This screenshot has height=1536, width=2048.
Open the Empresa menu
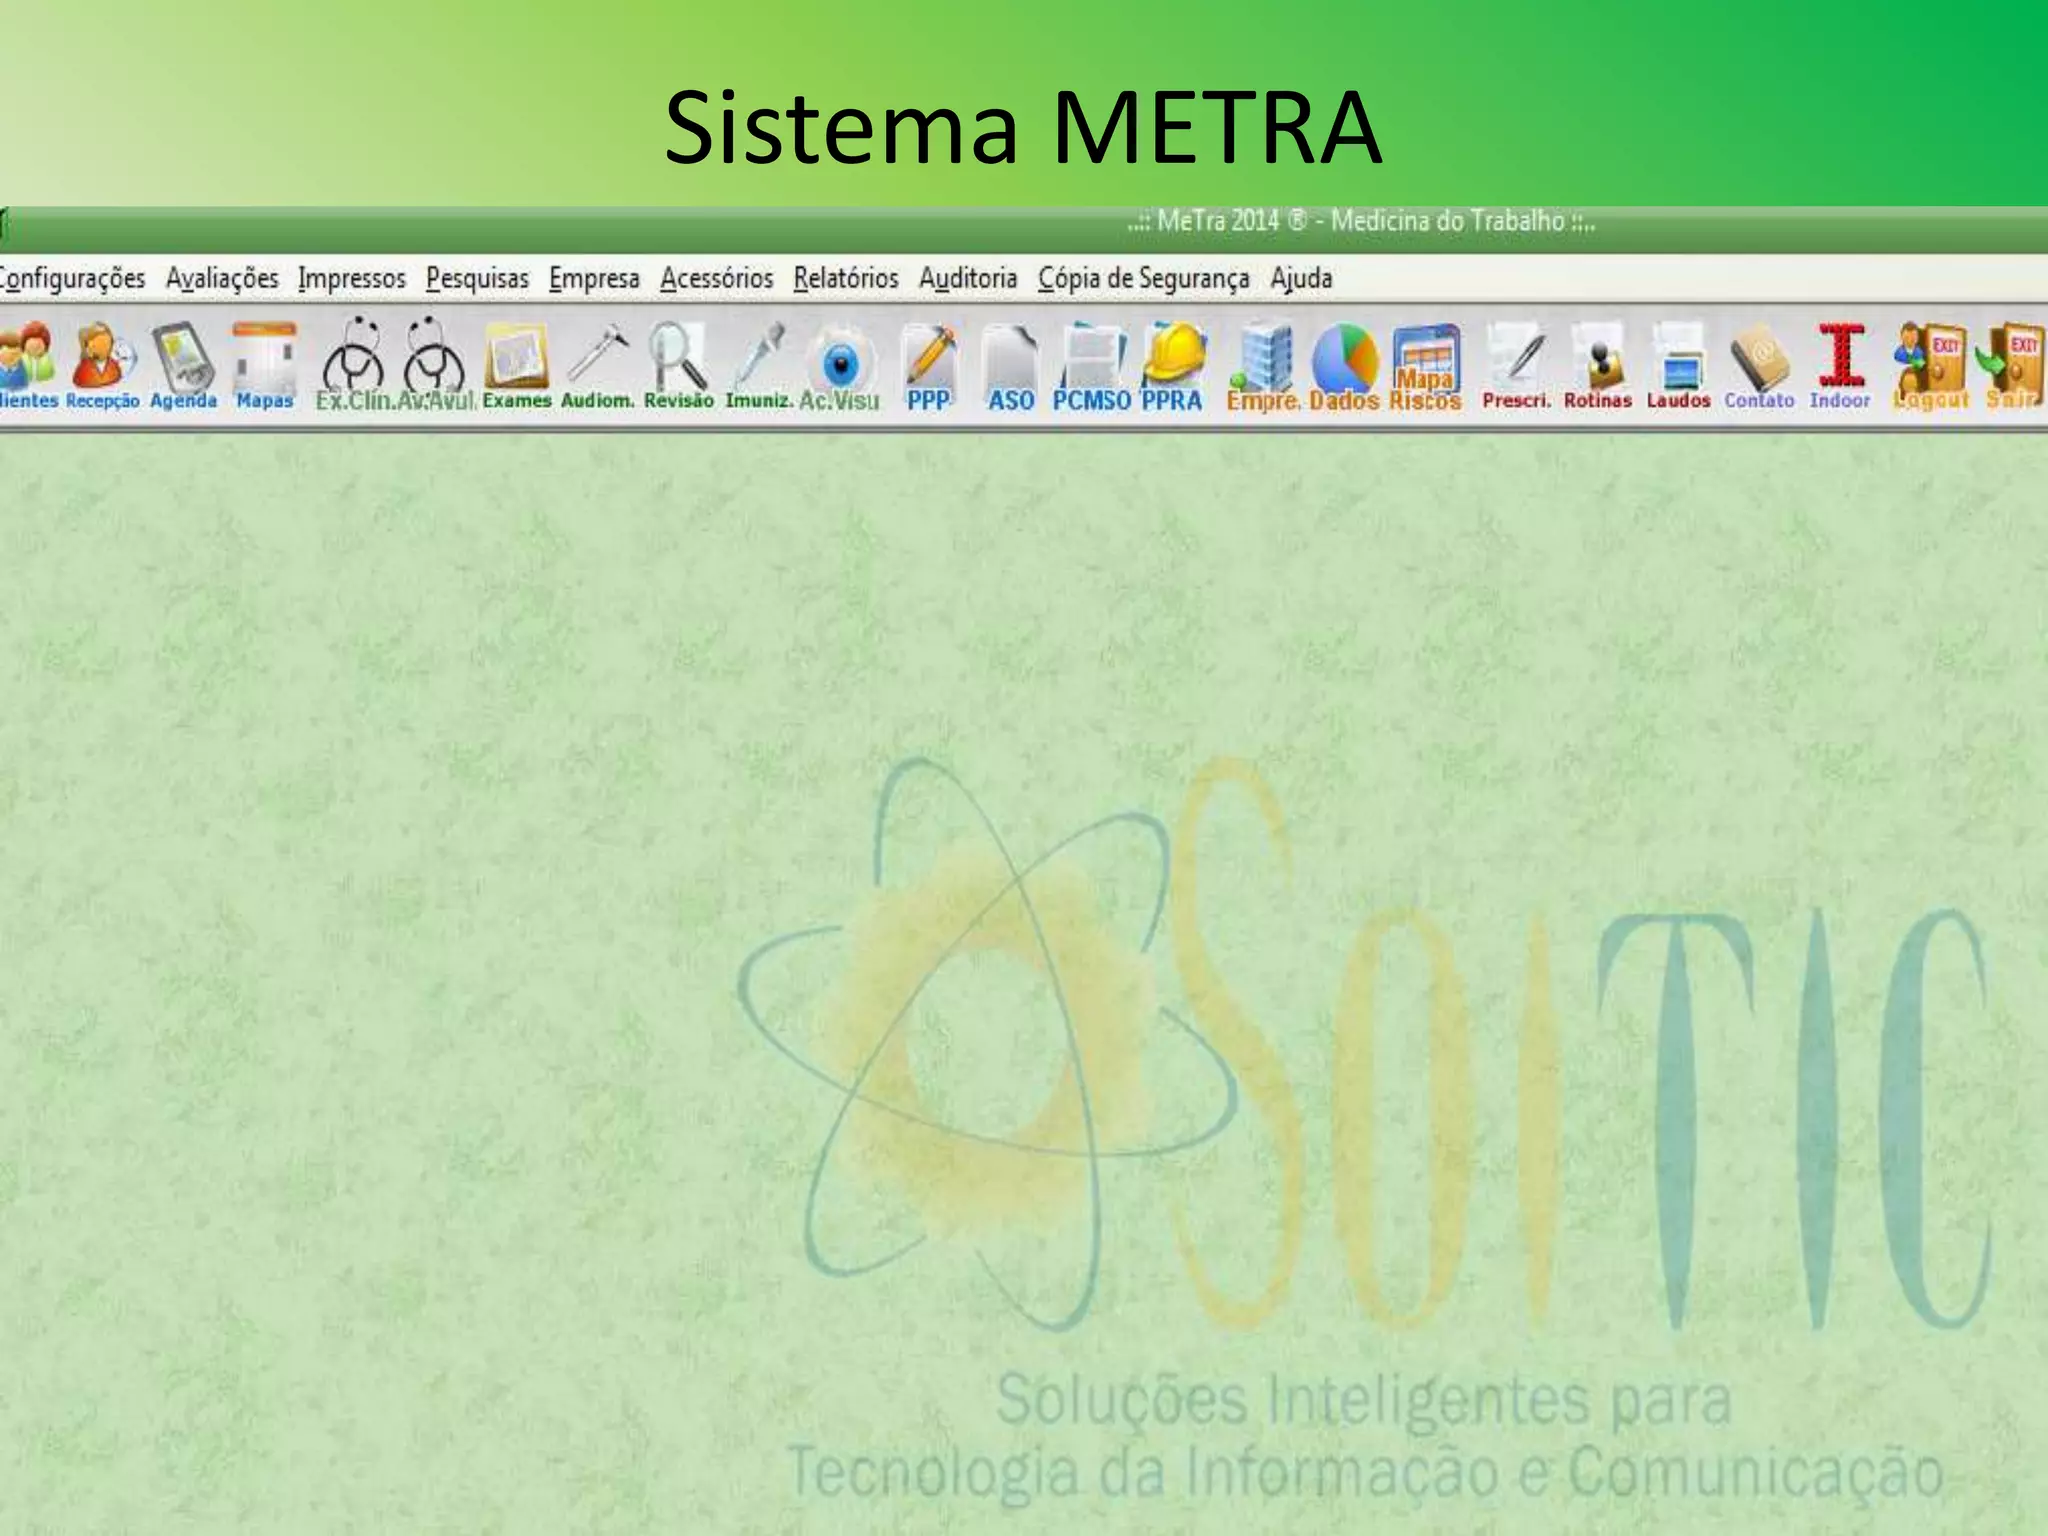594,279
